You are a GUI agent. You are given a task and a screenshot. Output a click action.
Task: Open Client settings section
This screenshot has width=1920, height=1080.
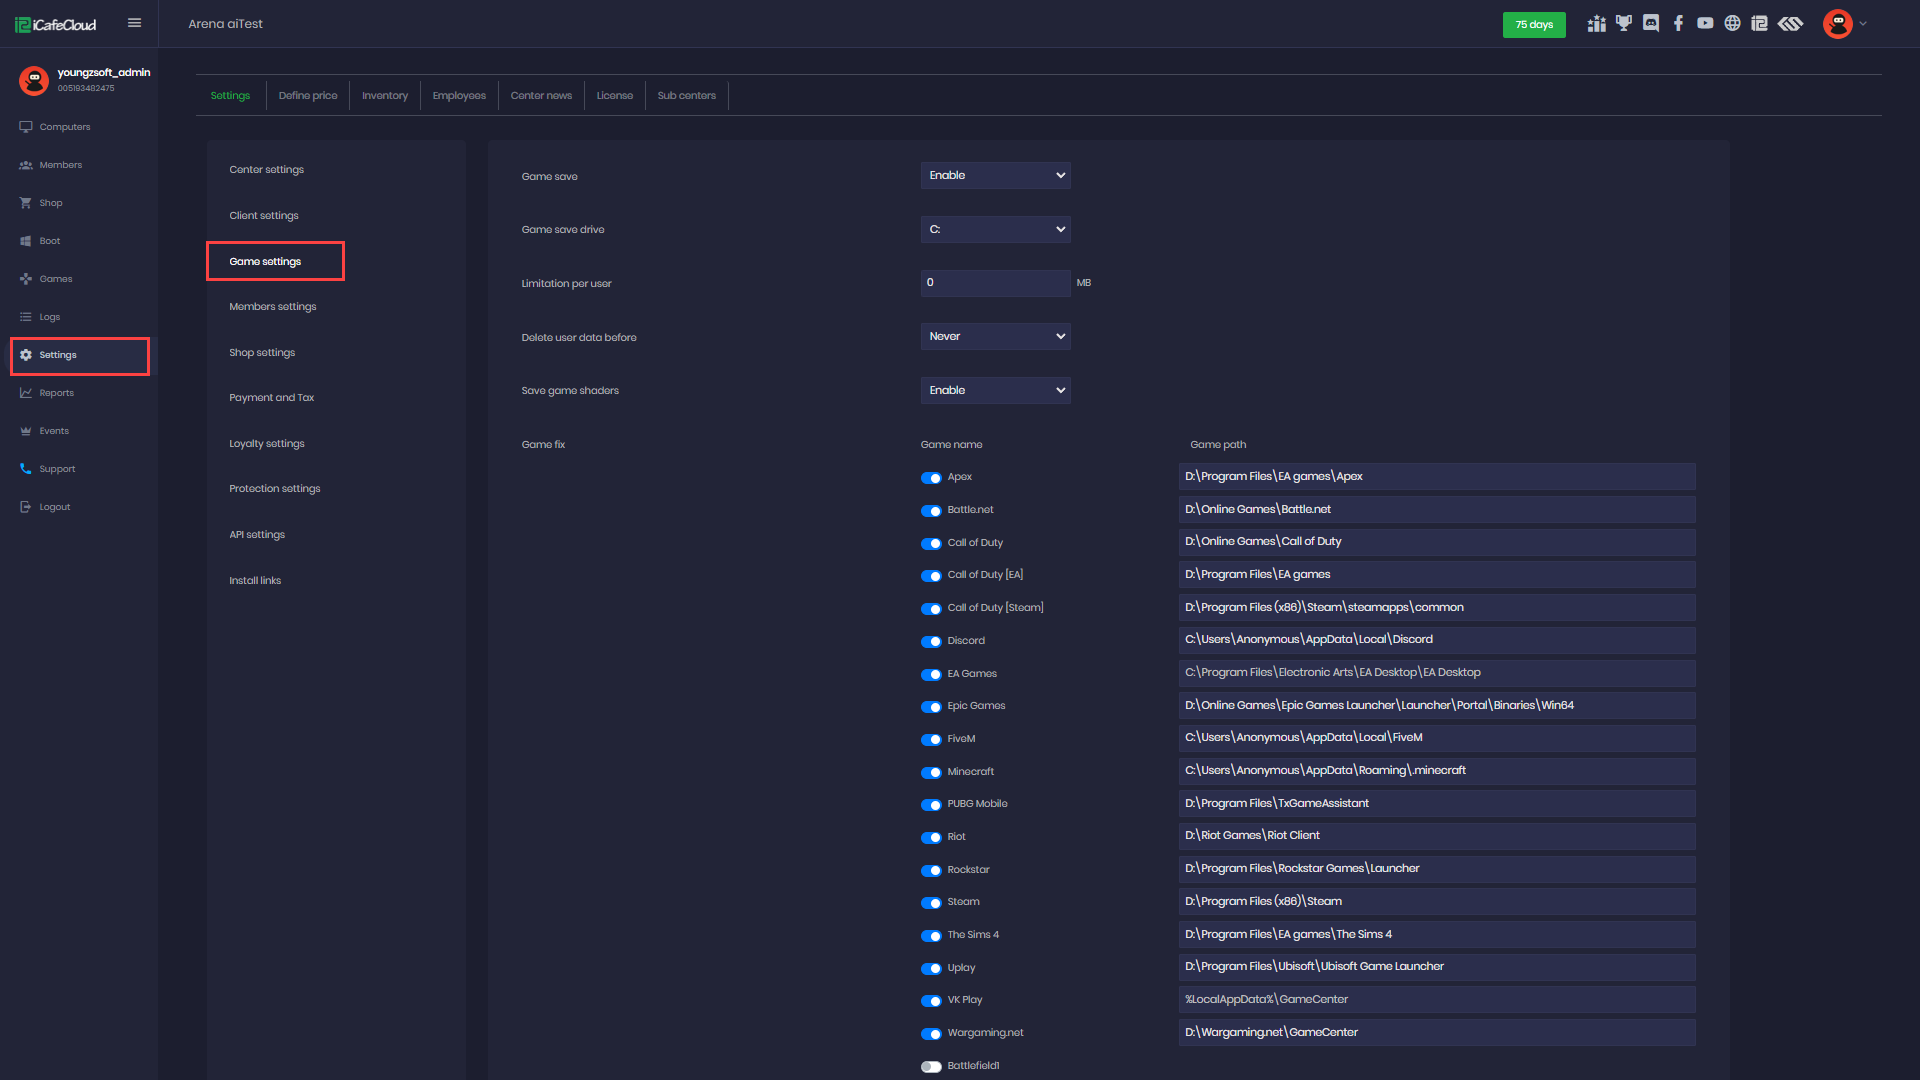[264, 216]
